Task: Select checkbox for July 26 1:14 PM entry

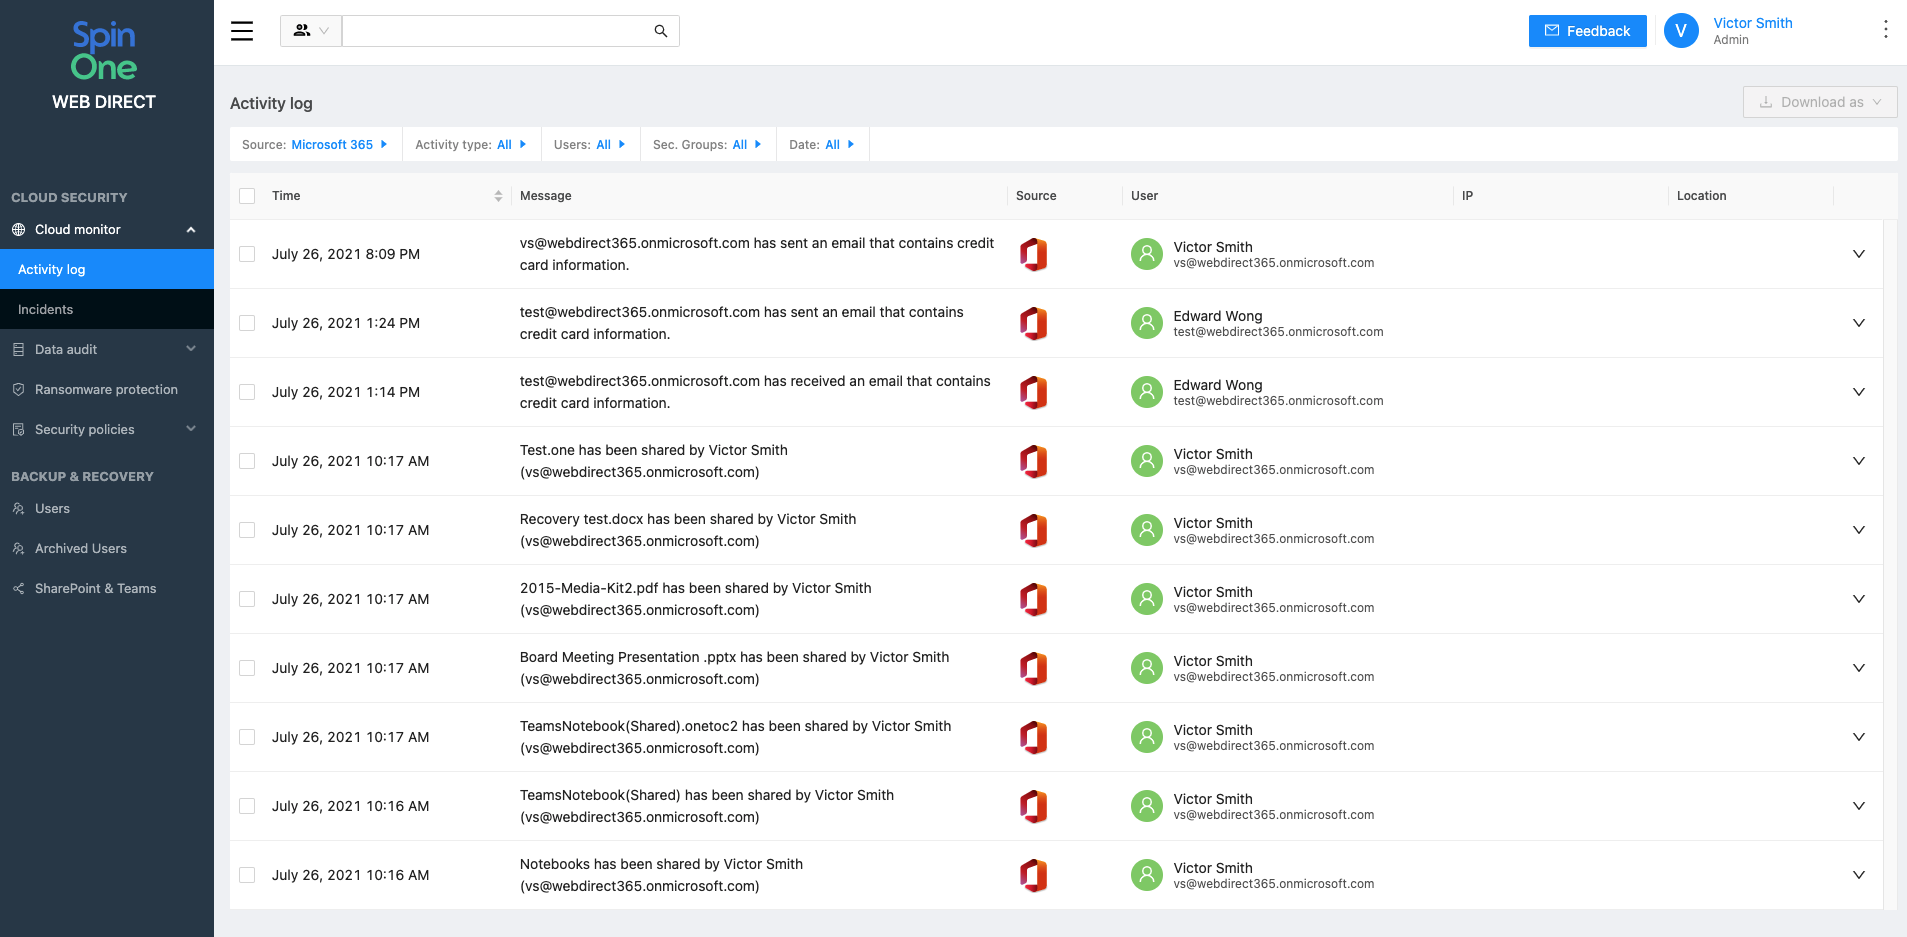Action: tap(247, 392)
